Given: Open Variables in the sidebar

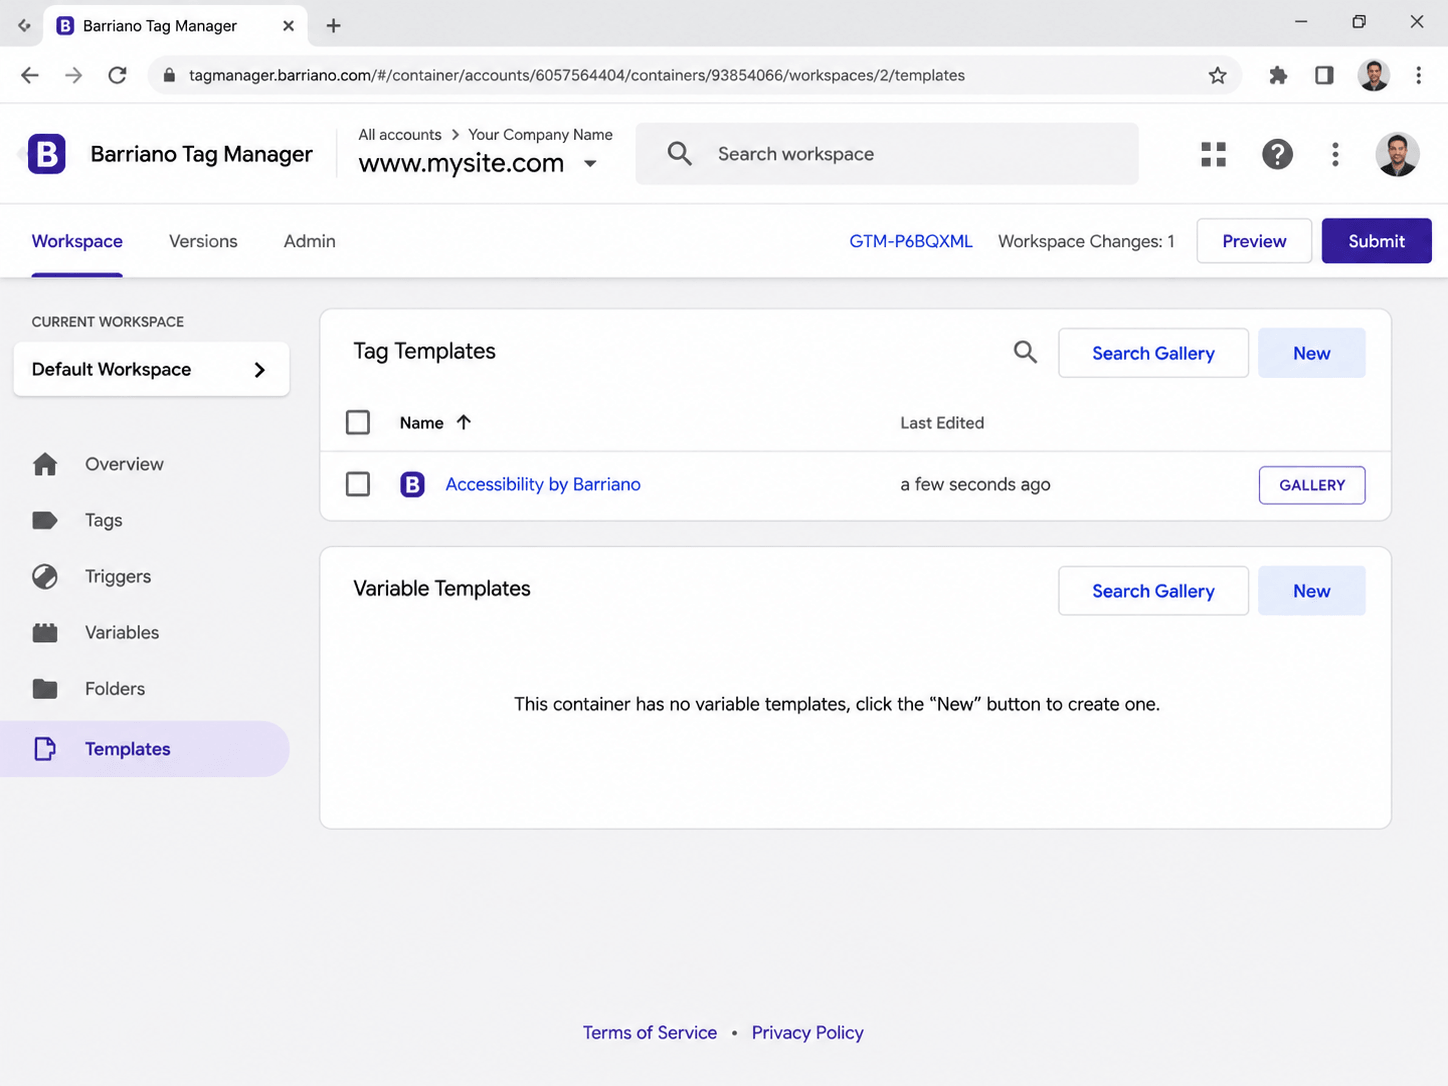Looking at the screenshot, I should pyautogui.click(x=122, y=632).
